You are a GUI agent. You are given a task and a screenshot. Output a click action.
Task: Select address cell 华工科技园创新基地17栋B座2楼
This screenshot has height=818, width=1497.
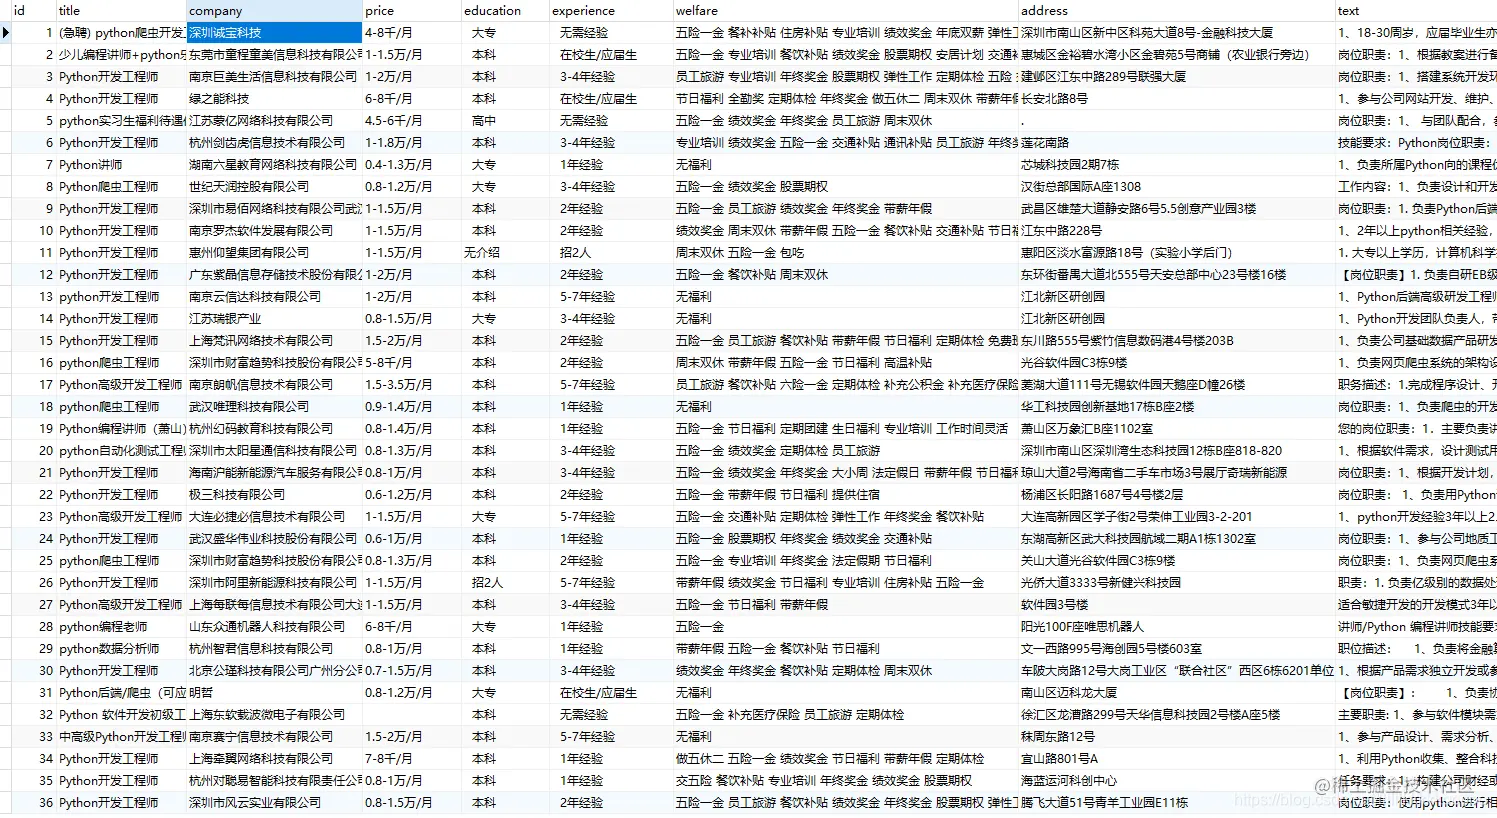click(1176, 407)
